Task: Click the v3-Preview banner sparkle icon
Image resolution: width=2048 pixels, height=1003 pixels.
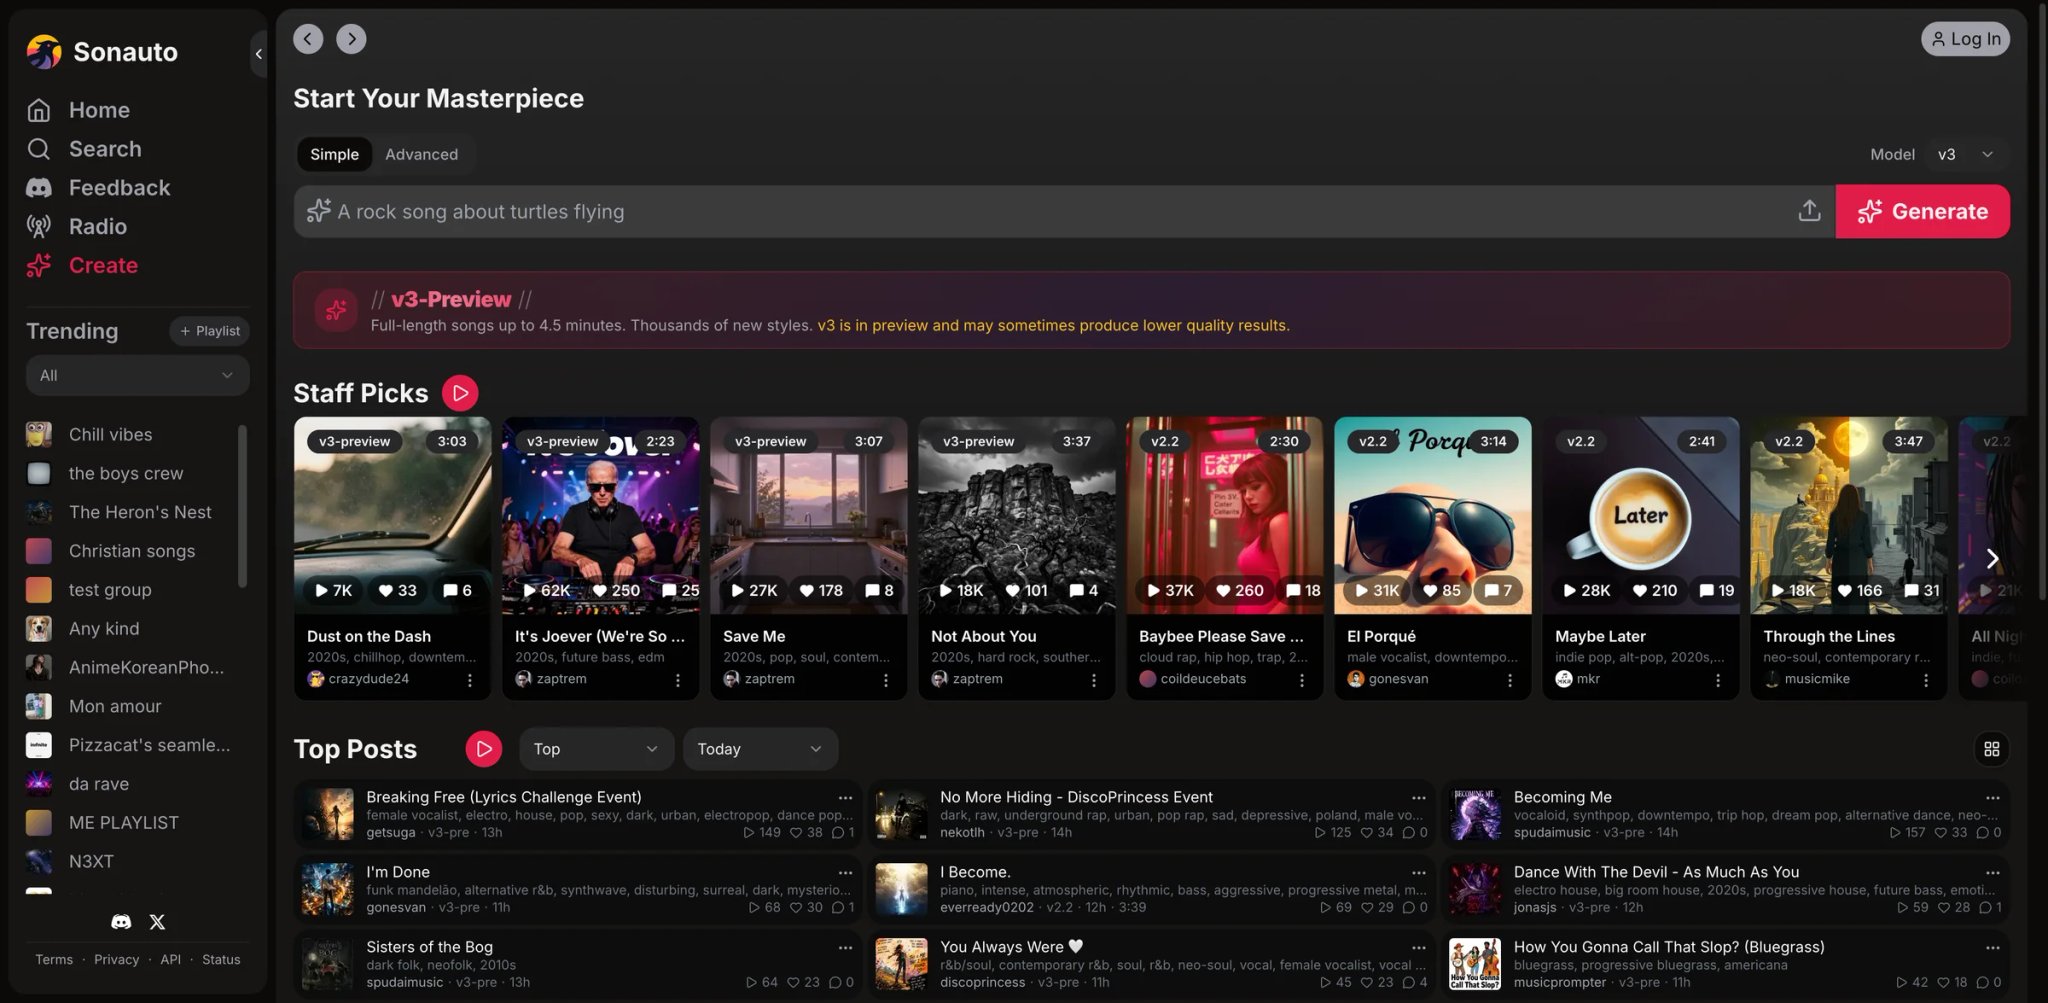Action: pyautogui.click(x=336, y=310)
